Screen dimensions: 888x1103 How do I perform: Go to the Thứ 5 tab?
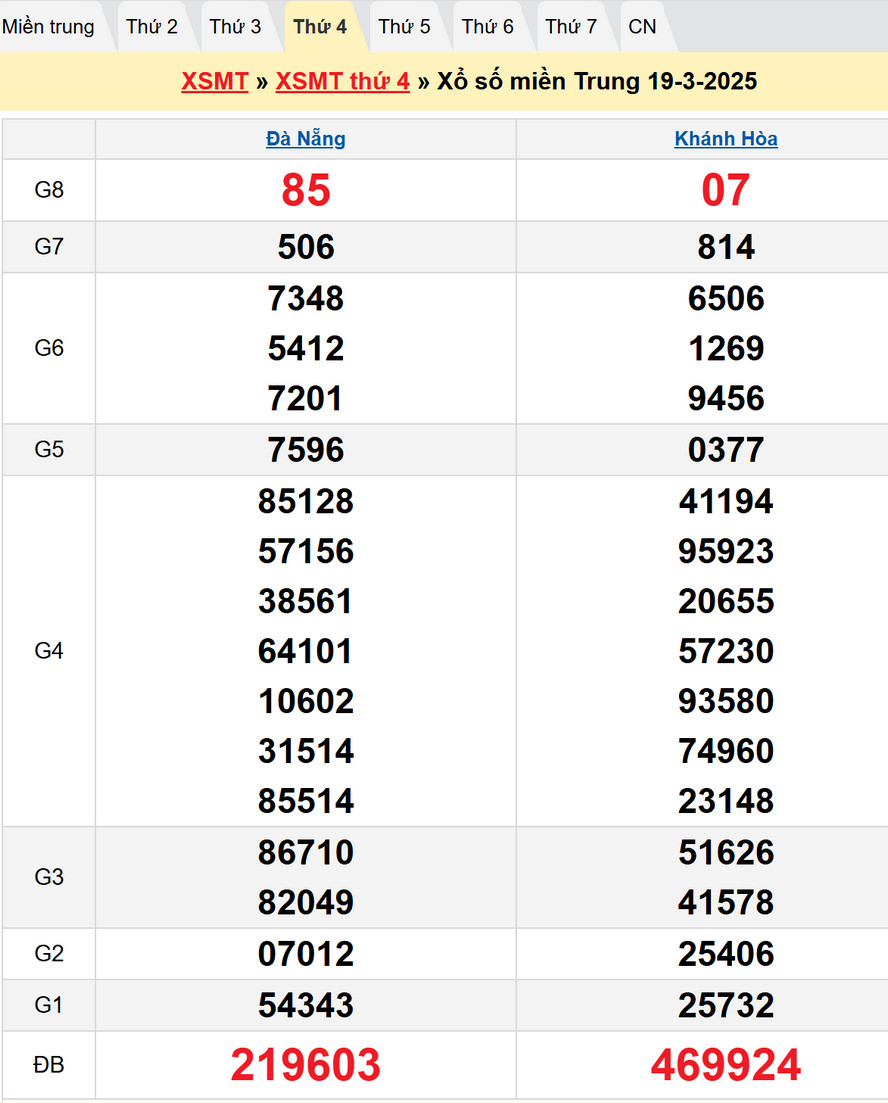pos(404,27)
